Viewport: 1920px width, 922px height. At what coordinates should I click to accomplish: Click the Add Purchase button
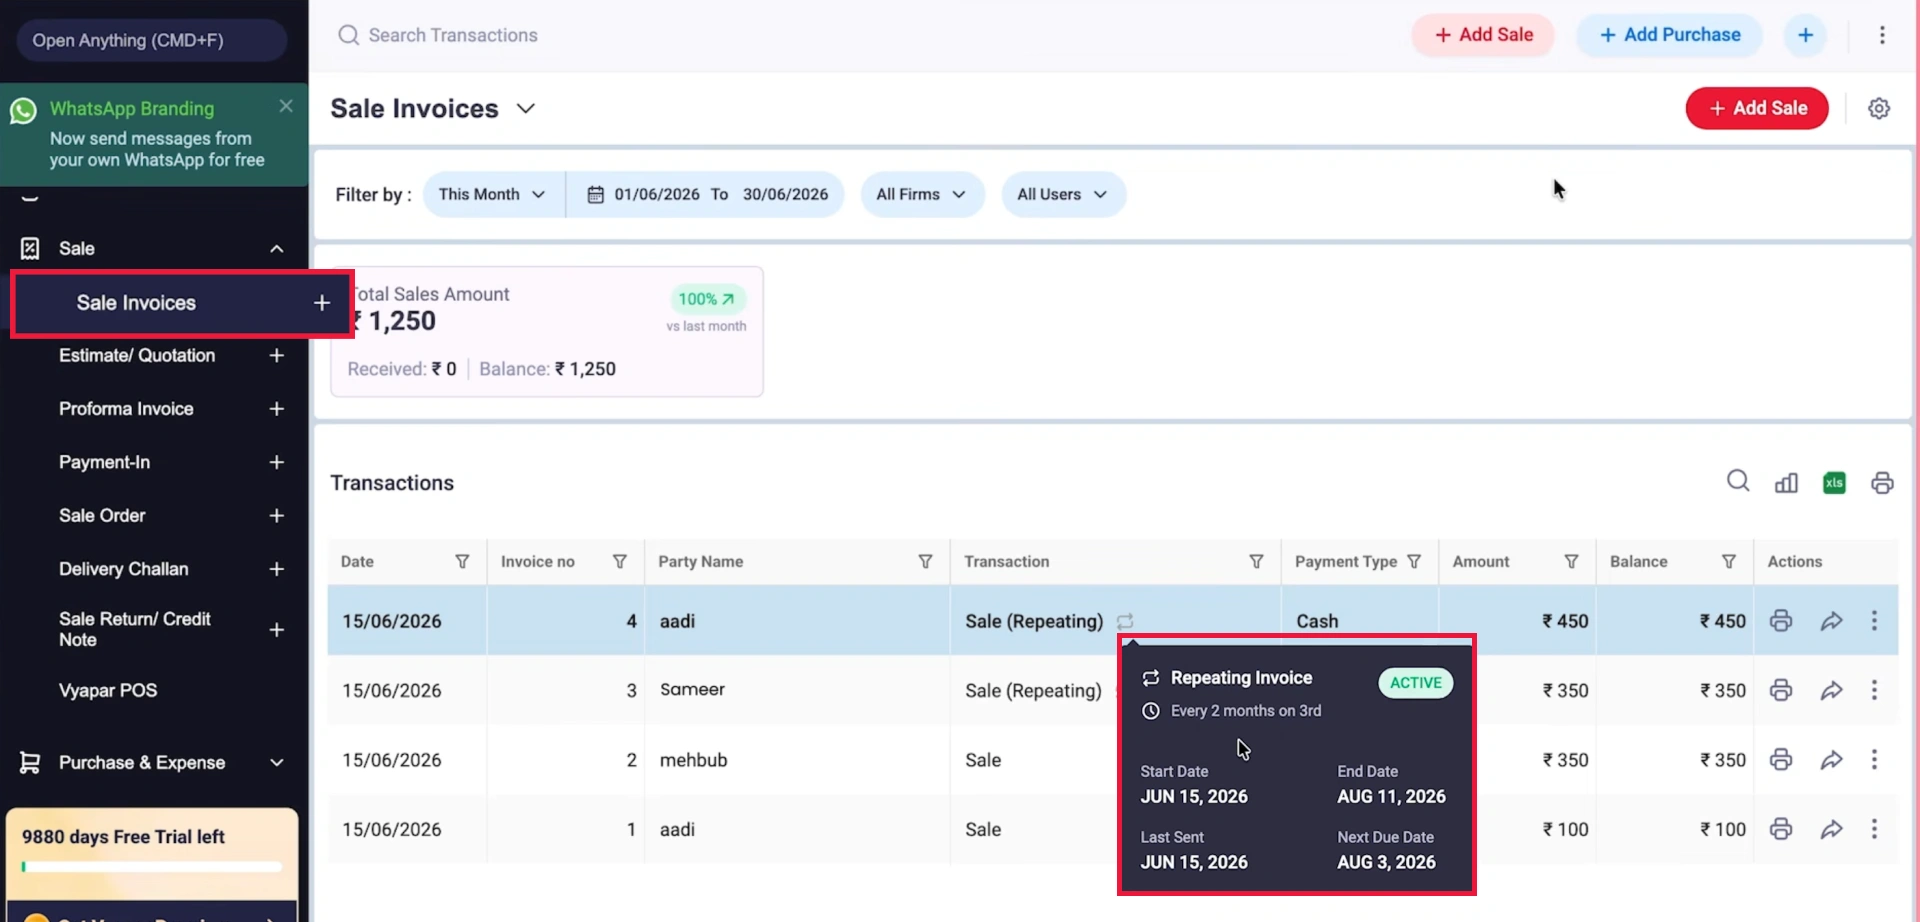click(x=1669, y=35)
